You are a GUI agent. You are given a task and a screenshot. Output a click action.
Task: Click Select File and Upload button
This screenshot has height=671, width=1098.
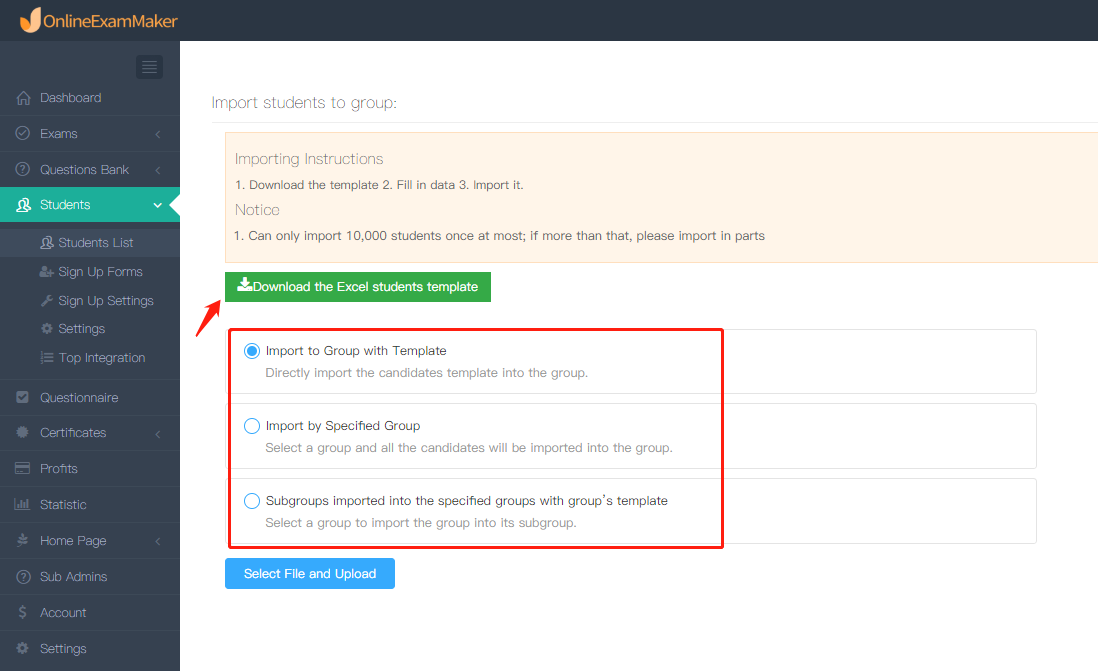pos(310,574)
